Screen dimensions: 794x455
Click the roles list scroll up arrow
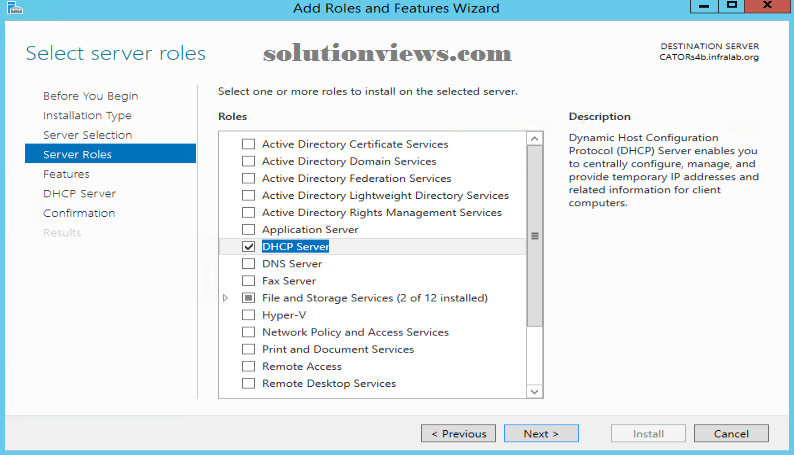coord(535,139)
